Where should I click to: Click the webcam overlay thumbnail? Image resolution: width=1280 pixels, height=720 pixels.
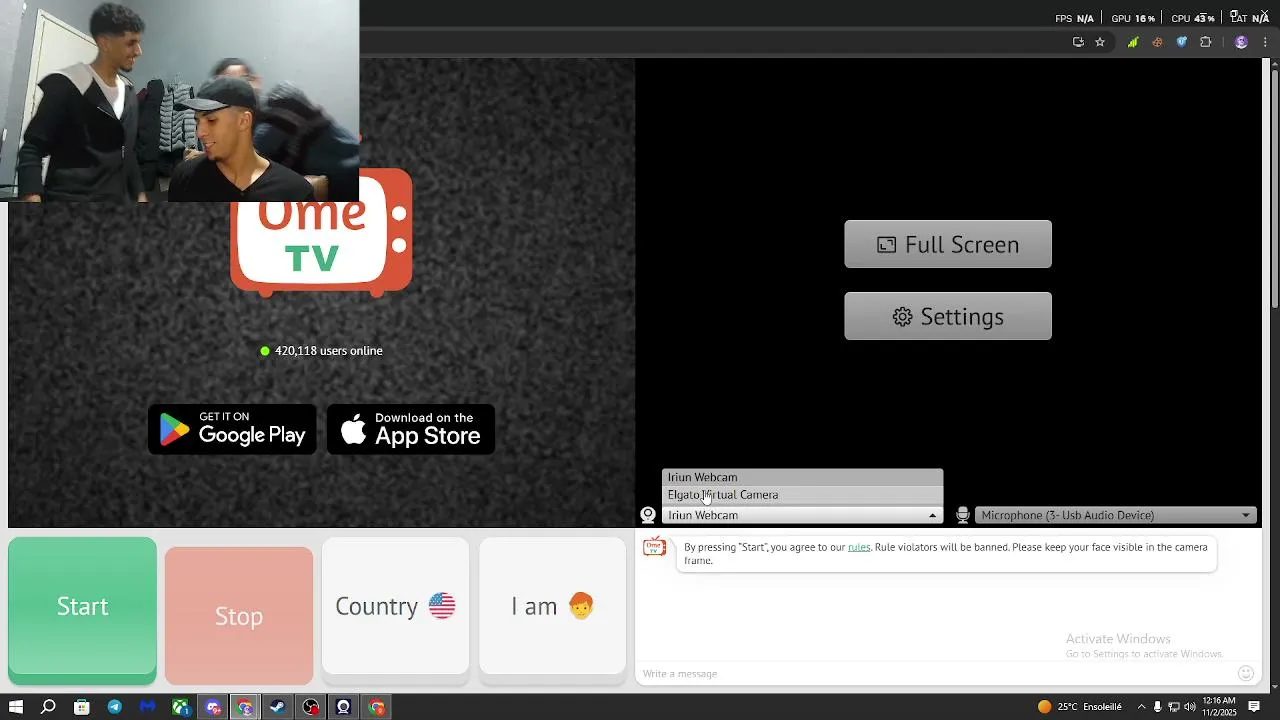tap(180, 100)
